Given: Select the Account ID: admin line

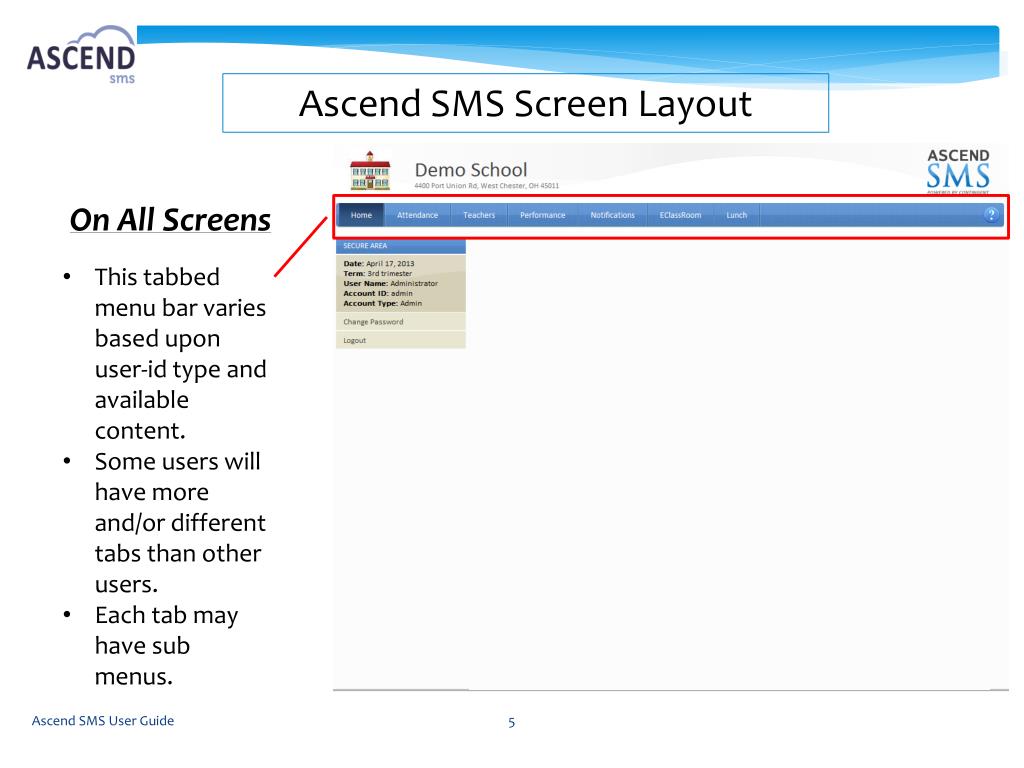Looking at the screenshot, I should point(378,293).
